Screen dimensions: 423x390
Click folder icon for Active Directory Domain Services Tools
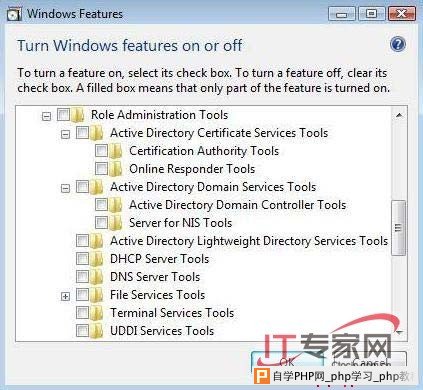[97, 187]
